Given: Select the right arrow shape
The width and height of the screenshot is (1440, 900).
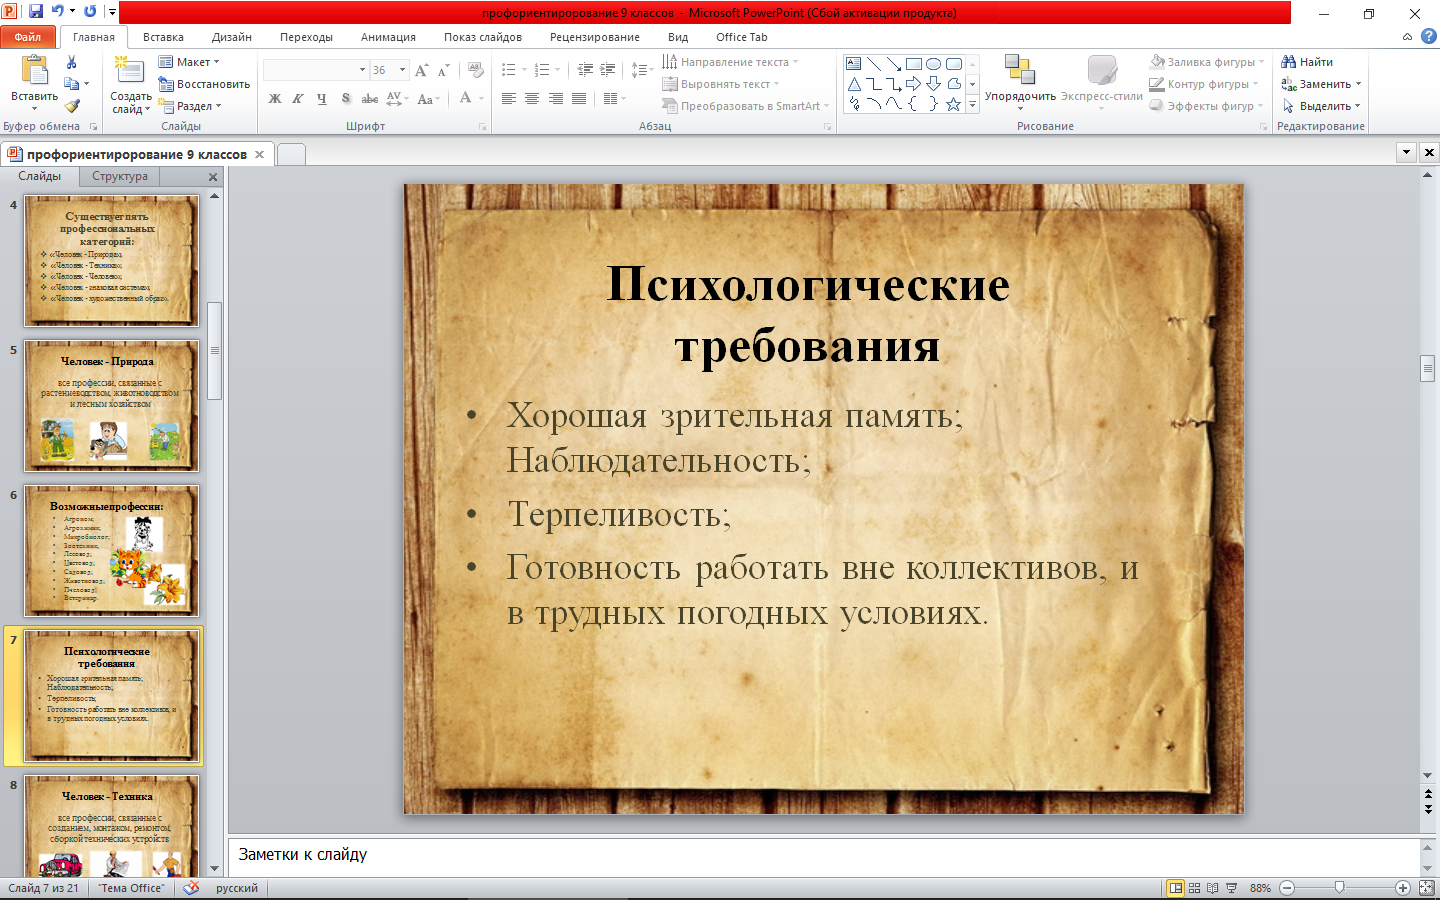Looking at the screenshot, I should [x=913, y=84].
